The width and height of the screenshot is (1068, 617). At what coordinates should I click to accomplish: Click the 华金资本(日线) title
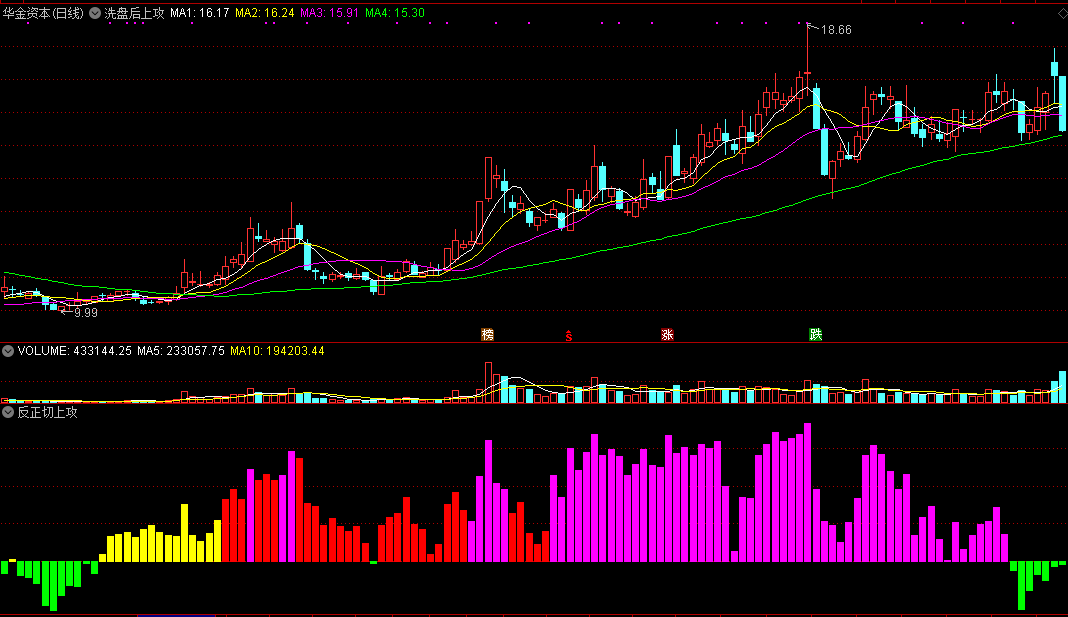tap(43, 13)
